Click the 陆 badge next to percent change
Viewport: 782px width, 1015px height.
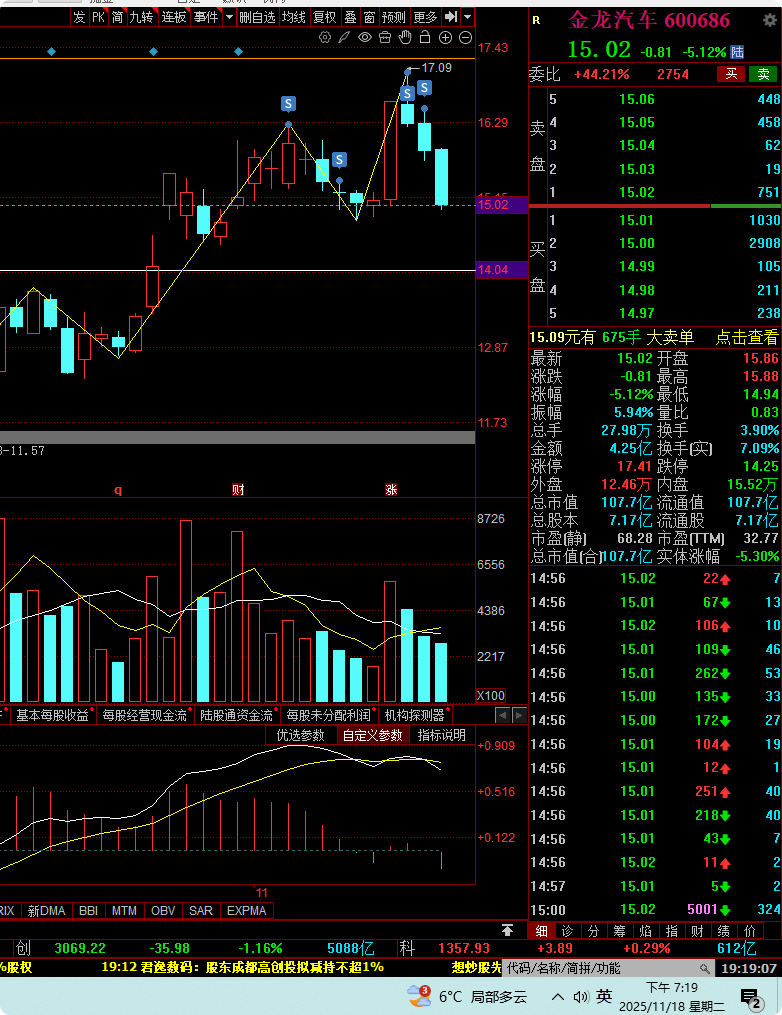737,52
